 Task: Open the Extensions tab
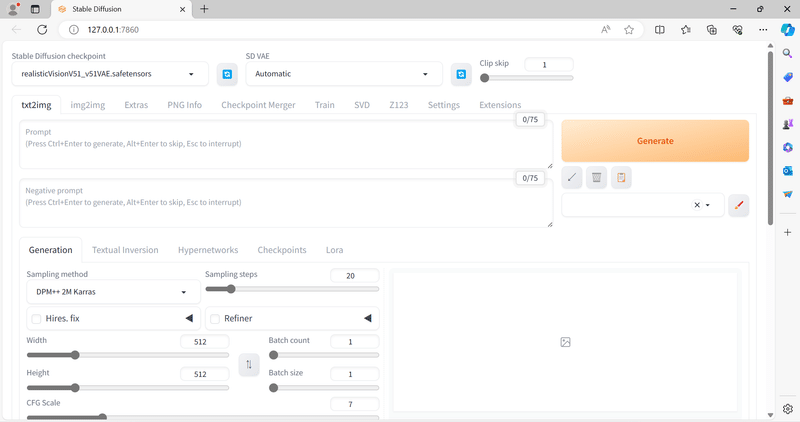pos(500,105)
